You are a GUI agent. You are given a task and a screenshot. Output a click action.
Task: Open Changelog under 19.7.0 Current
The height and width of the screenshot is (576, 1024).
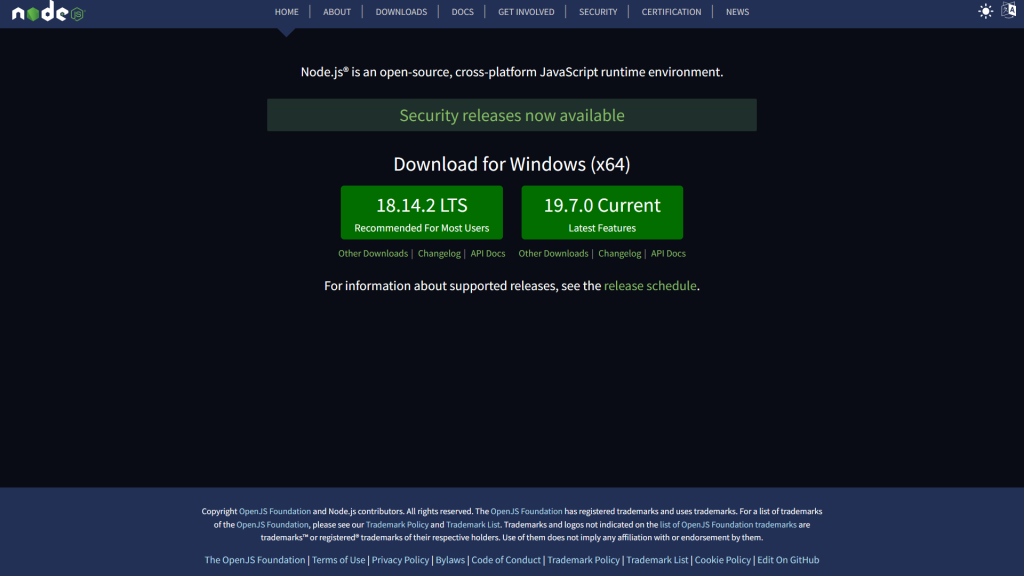point(619,253)
